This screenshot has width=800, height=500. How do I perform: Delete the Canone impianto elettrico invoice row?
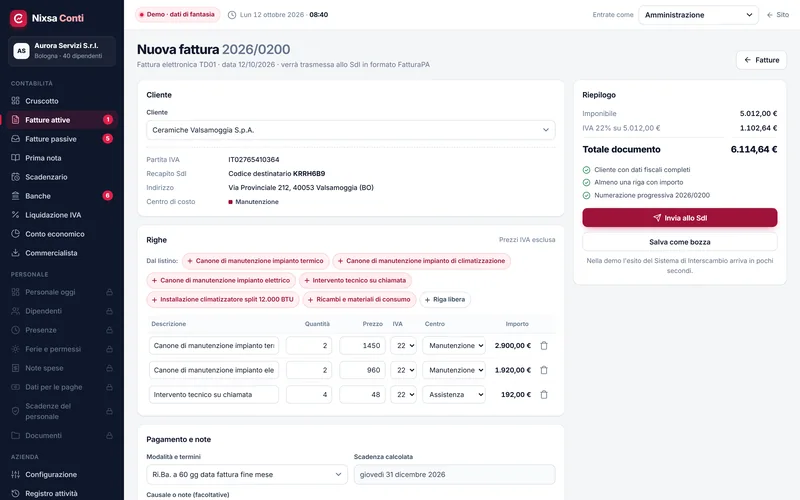click(x=544, y=370)
